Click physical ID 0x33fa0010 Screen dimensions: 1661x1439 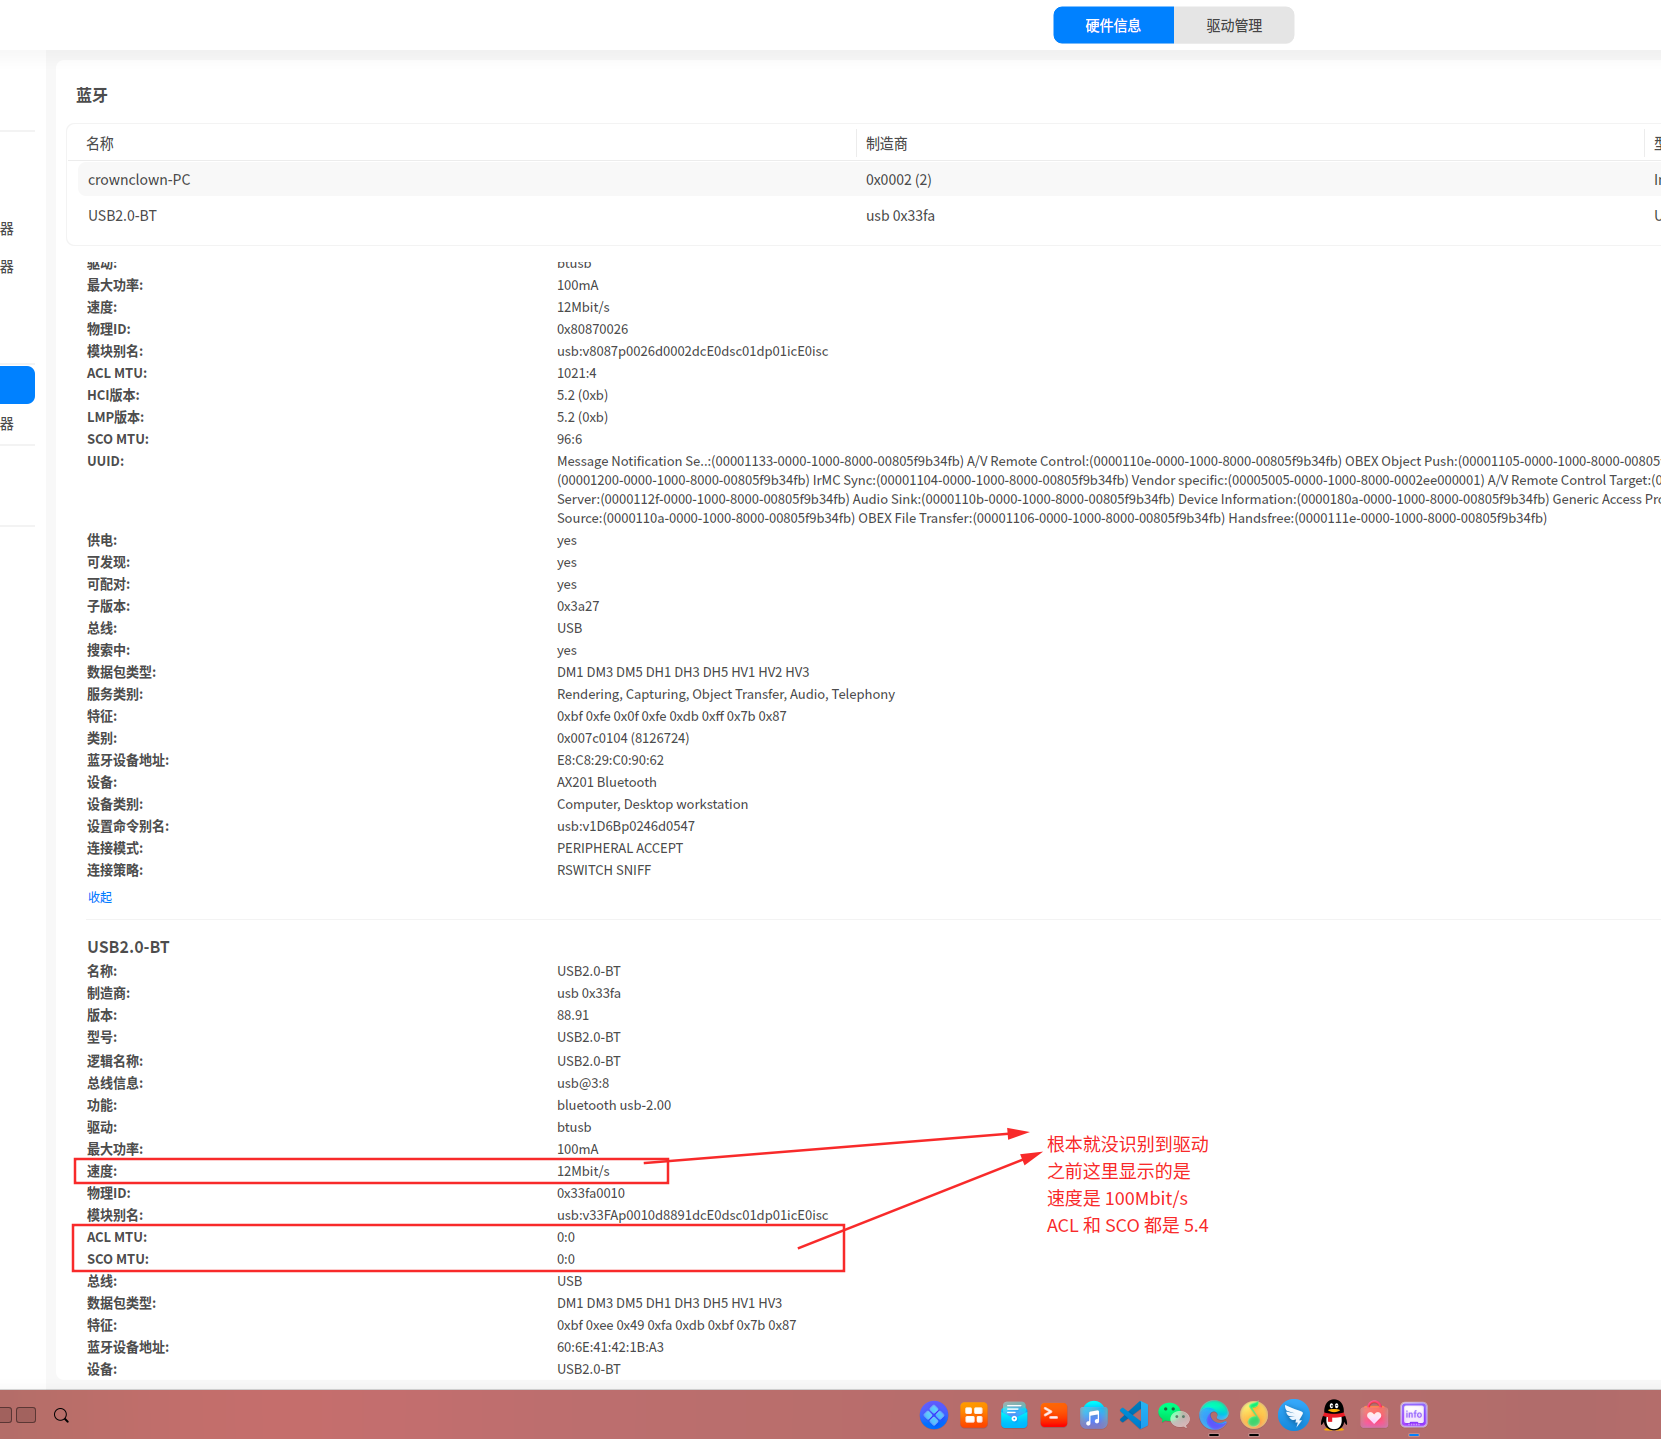[x=591, y=1193]
